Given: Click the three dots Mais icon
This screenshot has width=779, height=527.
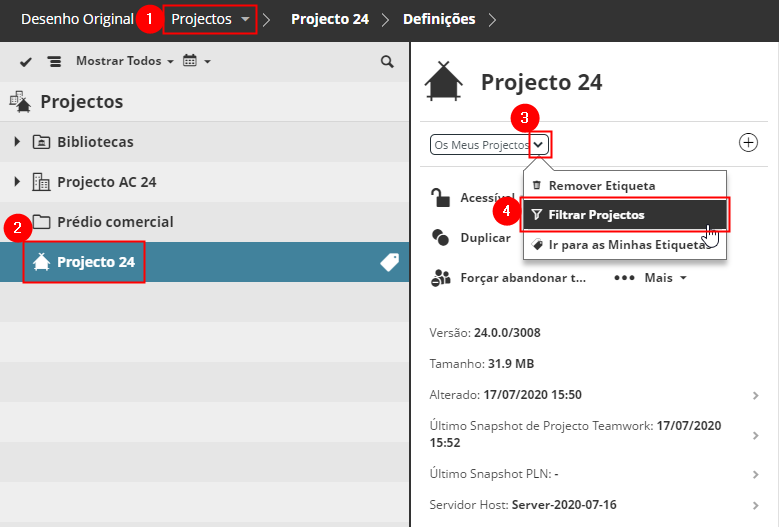Looking at the screenshot, I should point(624,278).
